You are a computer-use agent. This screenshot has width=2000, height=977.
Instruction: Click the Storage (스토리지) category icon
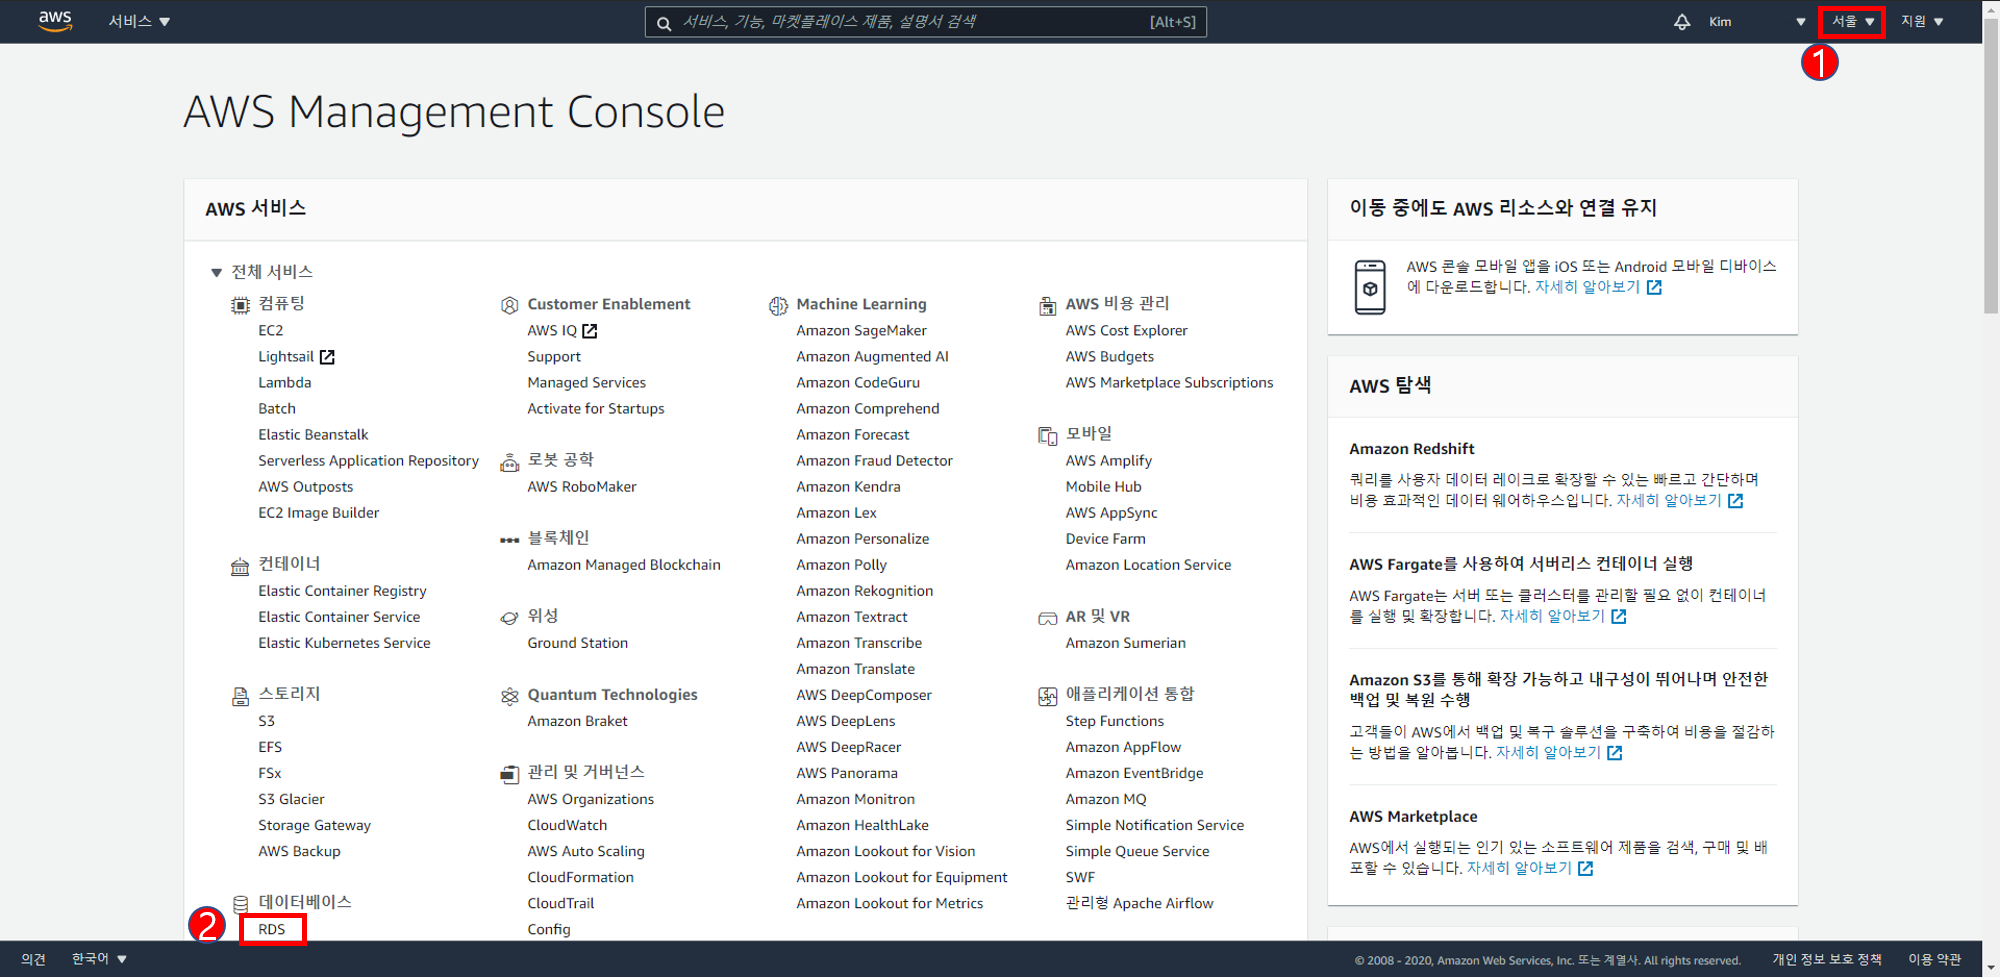[x=240, y=696]
